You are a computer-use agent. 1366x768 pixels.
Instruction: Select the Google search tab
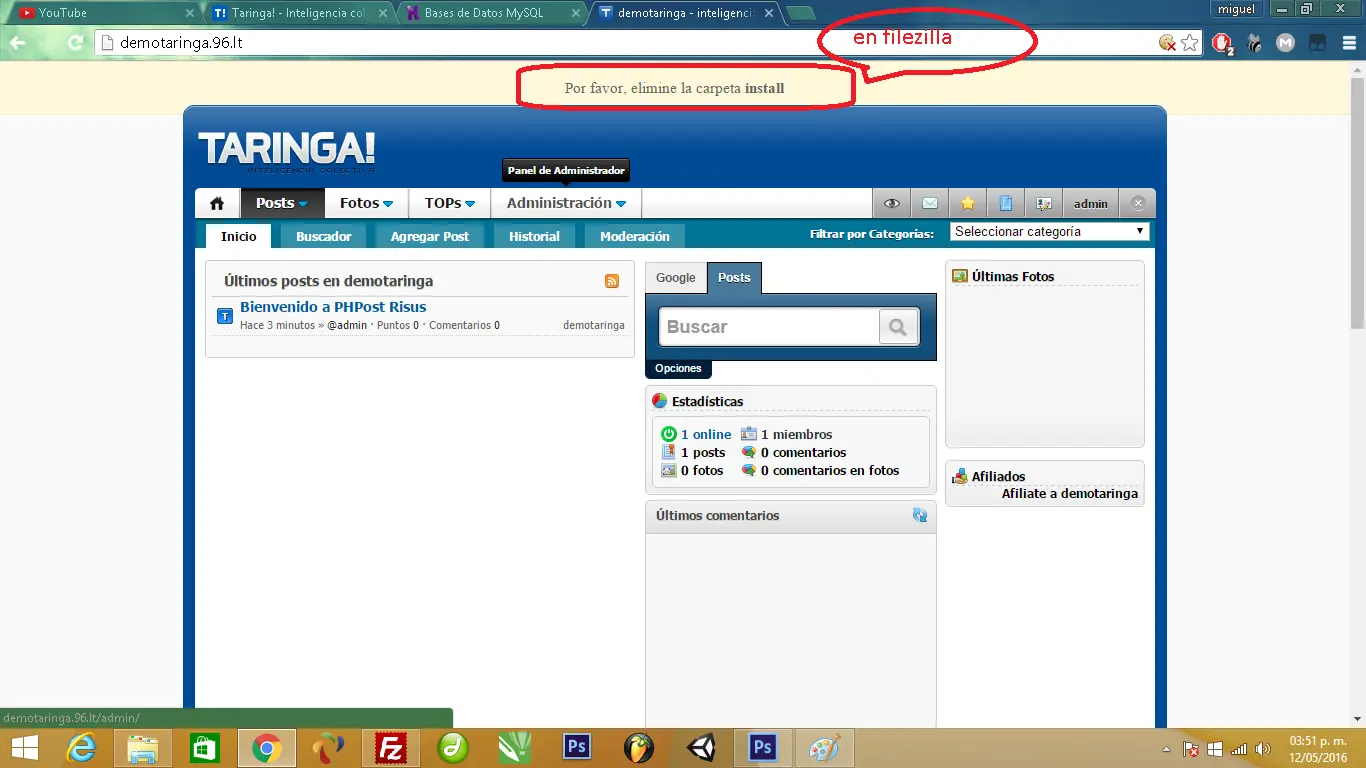pyautogui.click(x=676, y=278)
